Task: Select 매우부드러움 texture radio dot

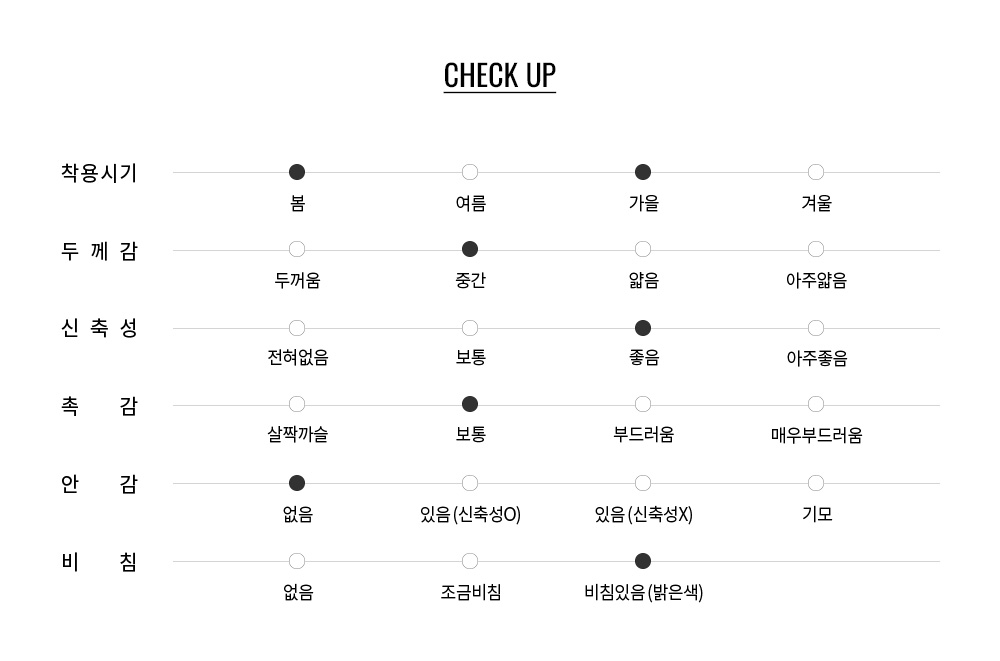Action: pos(816,404)
